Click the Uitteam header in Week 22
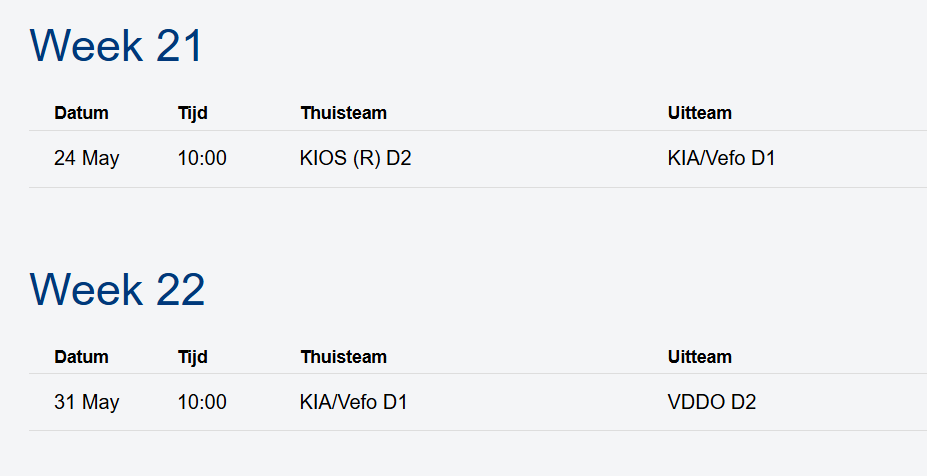Viewport: 927px width, 476px height. point(699,357)
